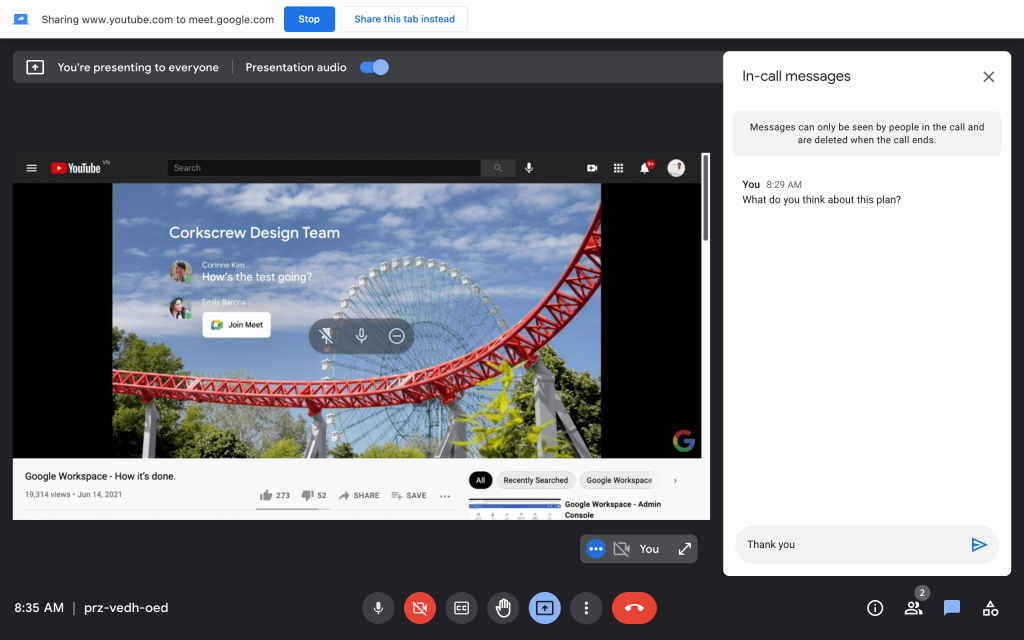
Task: Click the presenting screen icon in banner
Action: tap(35, 67)
